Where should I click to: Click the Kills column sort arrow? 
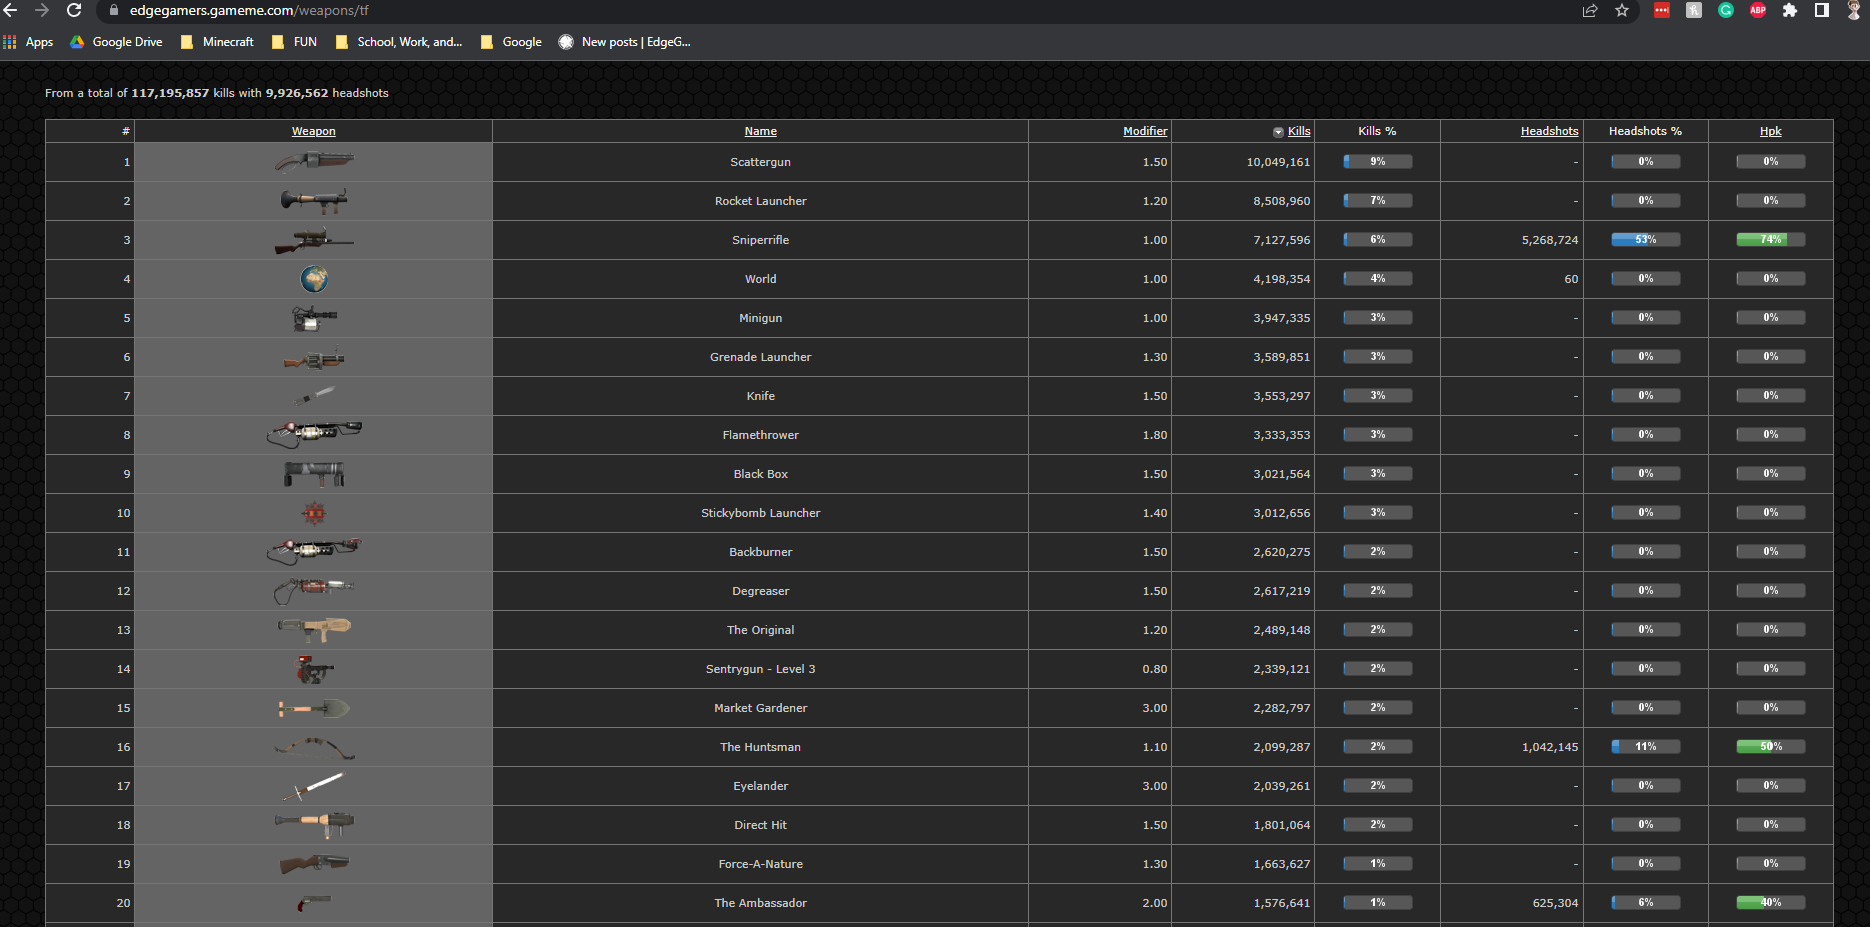[x=1278, y=132]
